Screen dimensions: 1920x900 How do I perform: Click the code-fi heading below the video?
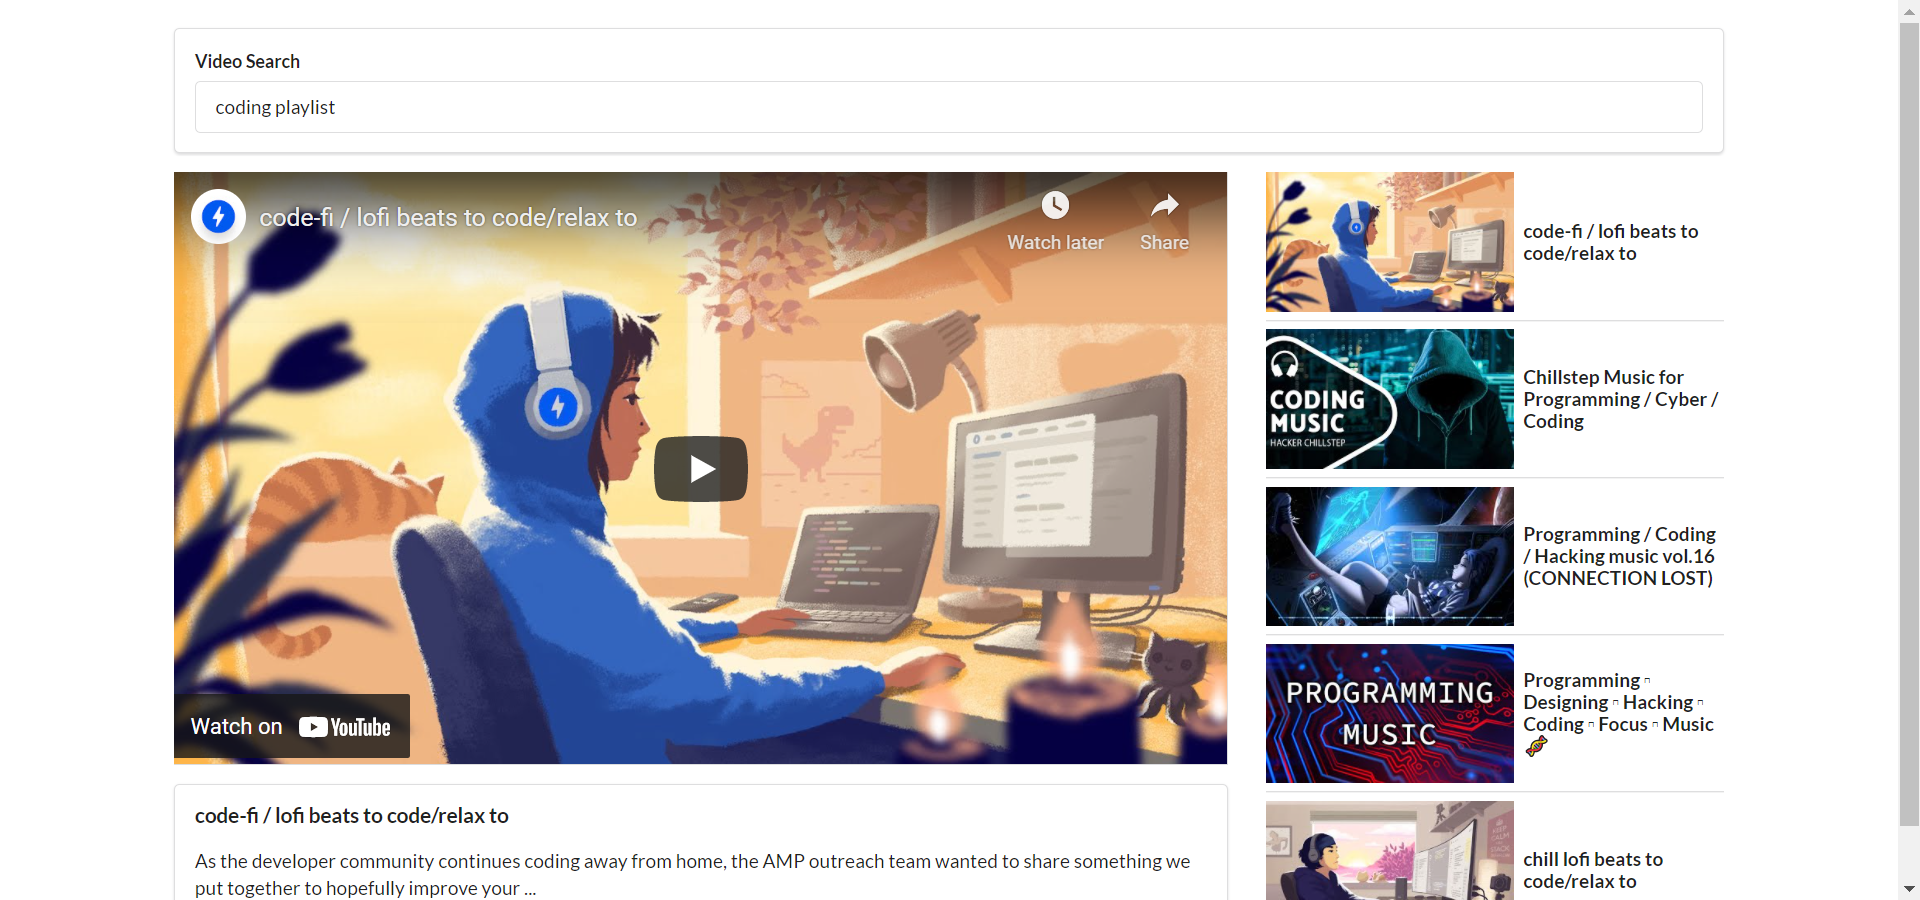352,816
